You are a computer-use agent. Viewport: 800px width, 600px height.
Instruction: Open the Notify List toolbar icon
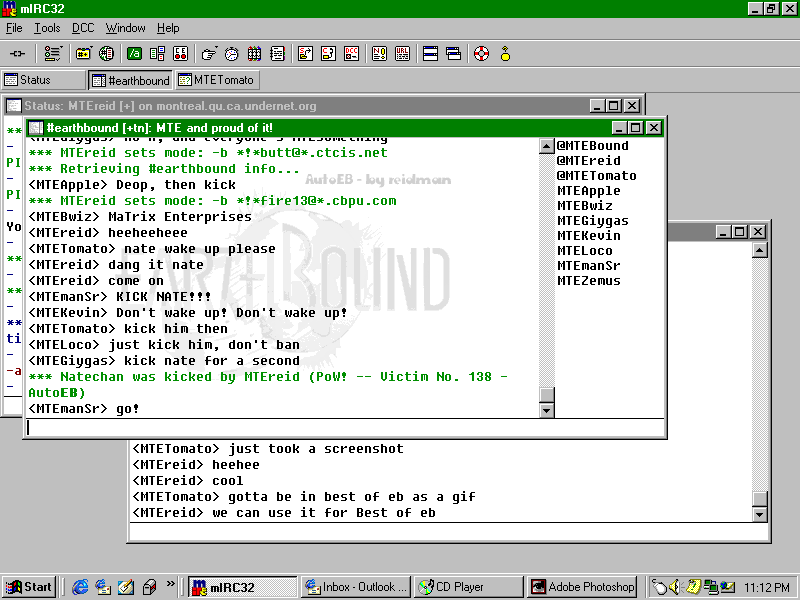(x=380, y=54)
